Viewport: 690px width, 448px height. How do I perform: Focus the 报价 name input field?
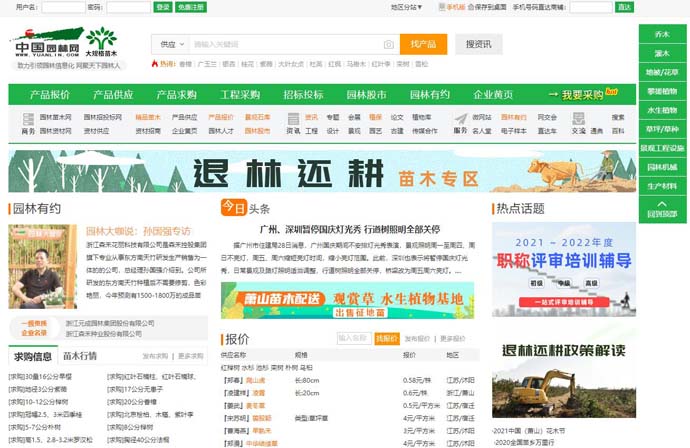[x=355, y=338]
